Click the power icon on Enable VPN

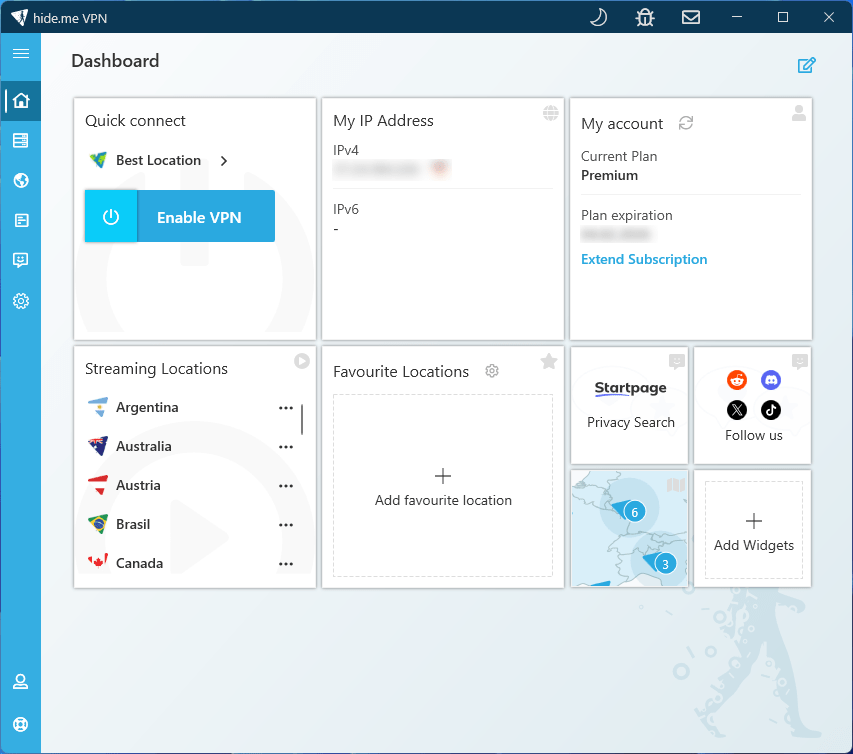click(111, 217)
